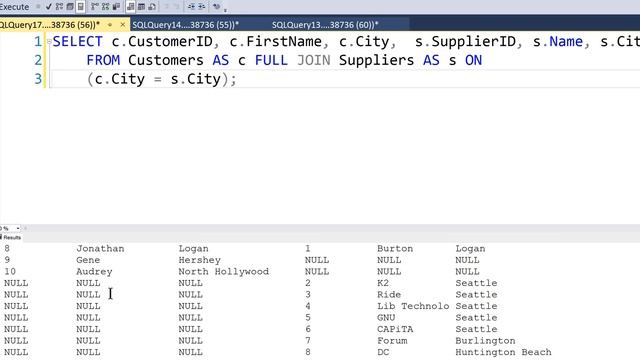Place cursor at (c.City = s.City); line

(162, 79)
